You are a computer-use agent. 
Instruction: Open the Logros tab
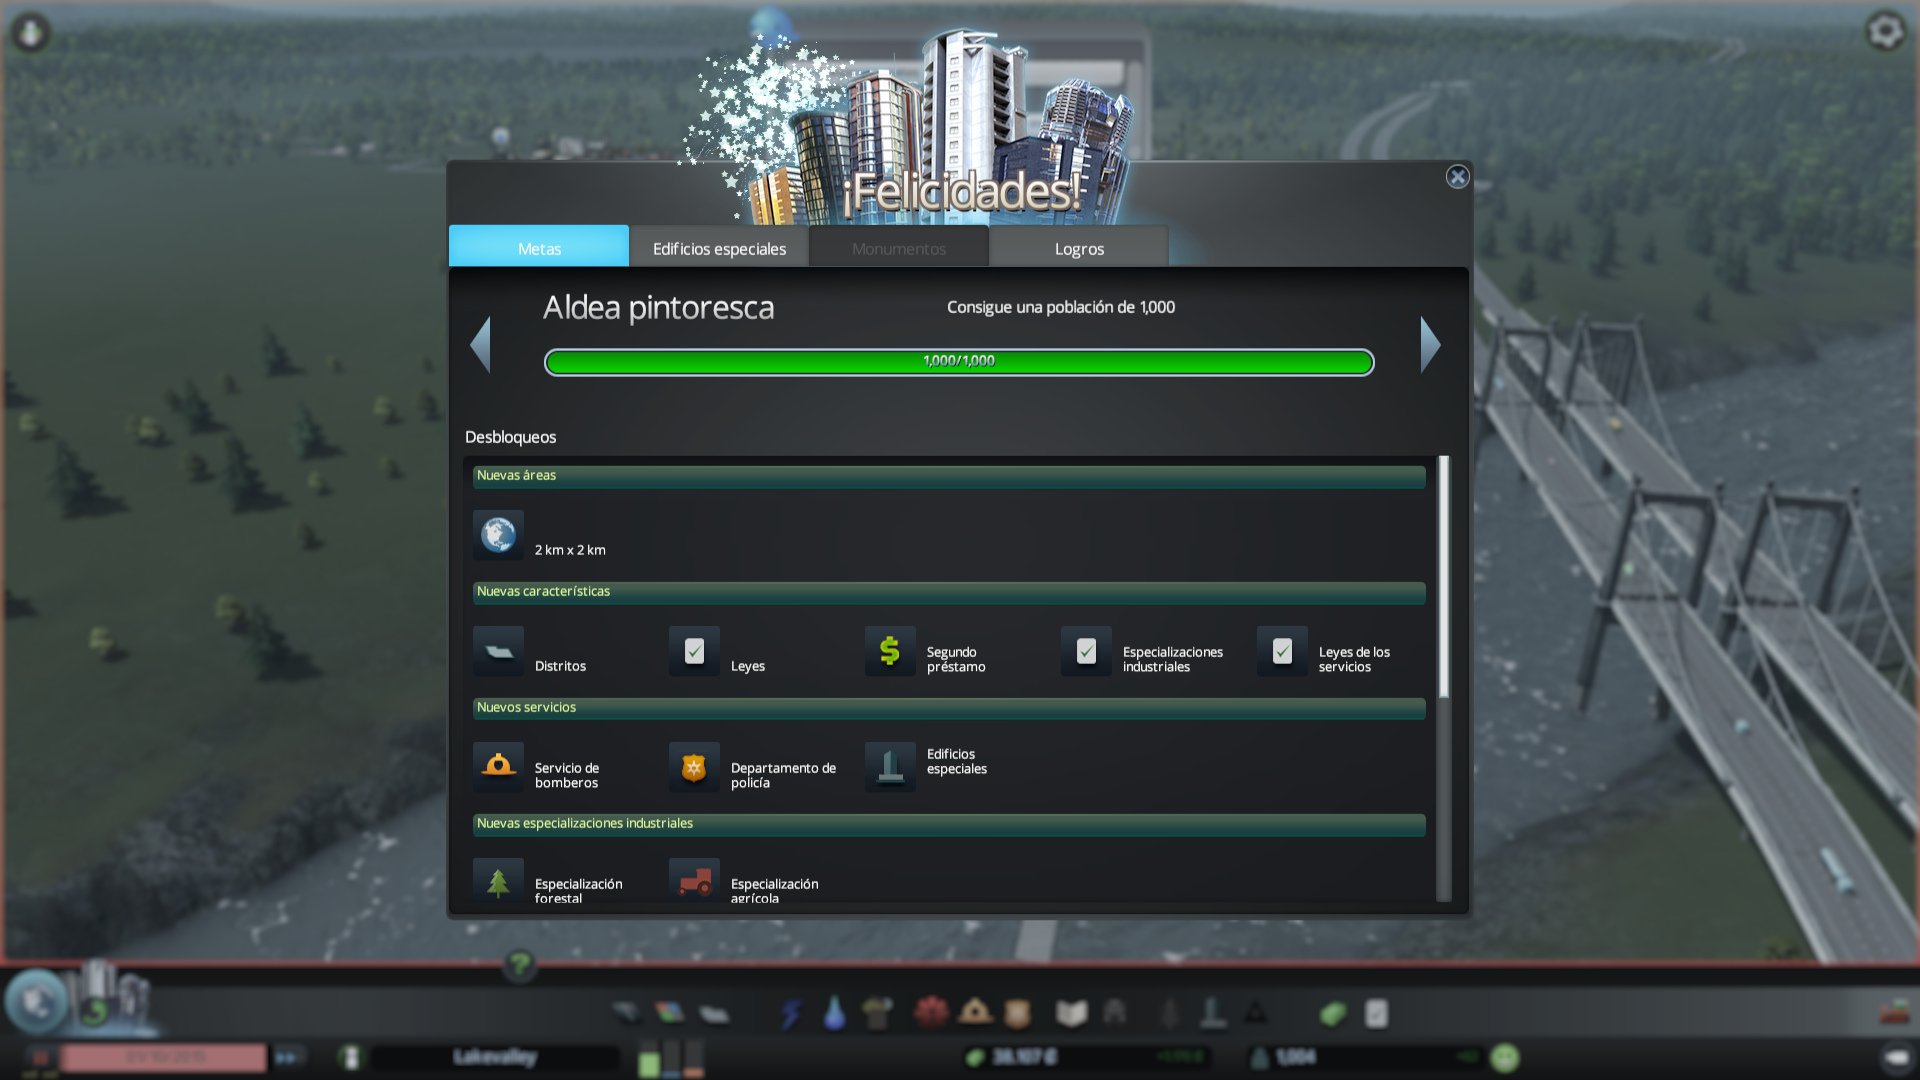click(x=1078, y=247)
